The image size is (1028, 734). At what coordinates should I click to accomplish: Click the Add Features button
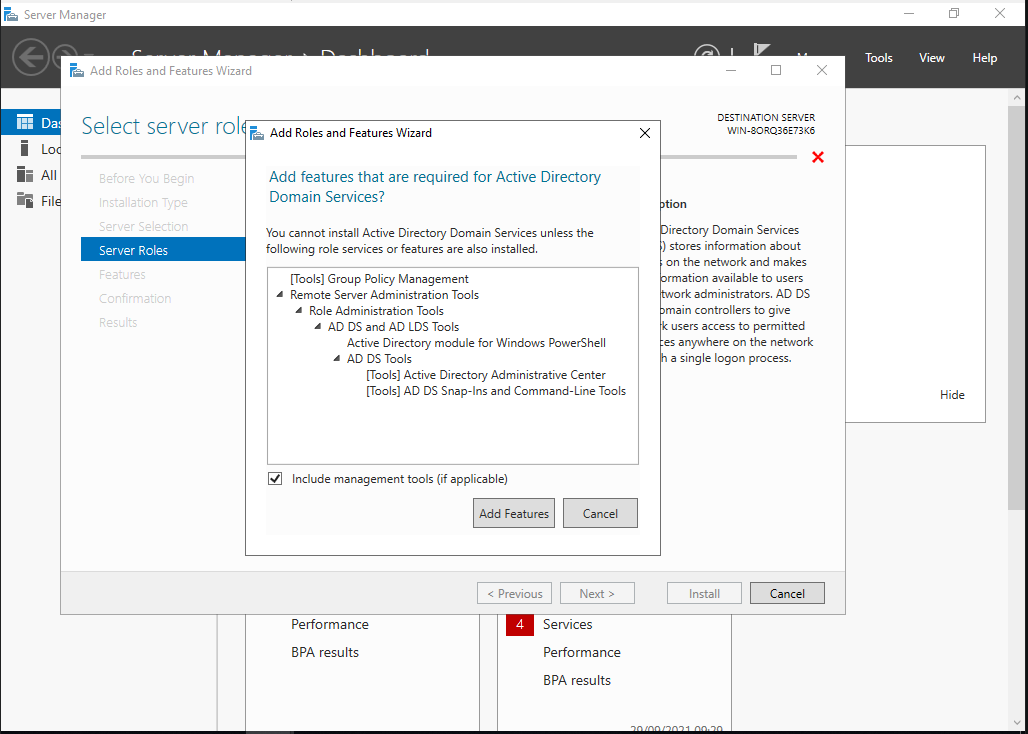pos(513,513)
